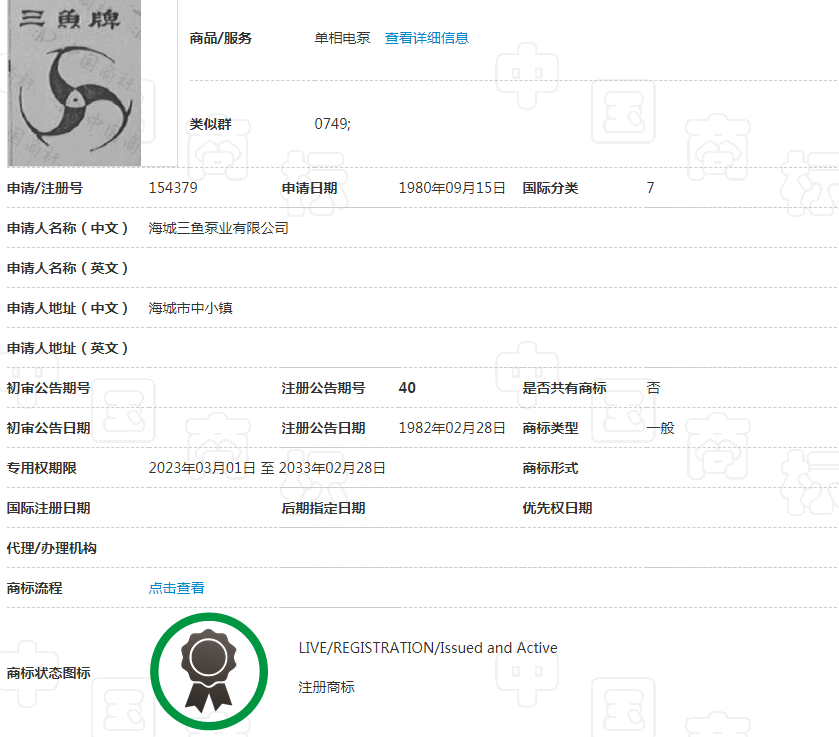The image size is (839, 737).
Task: Click the similar group code 0749;
Action: tap(332, 124)
